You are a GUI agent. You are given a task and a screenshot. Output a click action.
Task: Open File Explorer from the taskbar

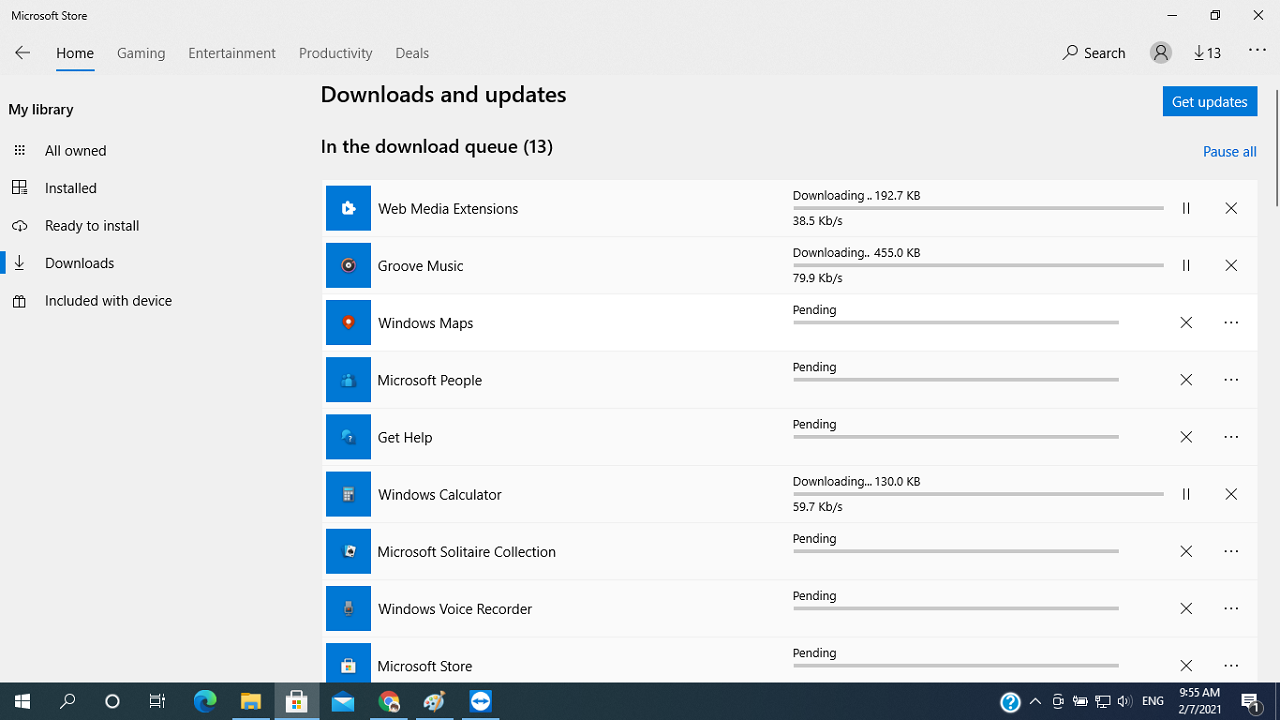pyautogui.click(x=251, y=701)
